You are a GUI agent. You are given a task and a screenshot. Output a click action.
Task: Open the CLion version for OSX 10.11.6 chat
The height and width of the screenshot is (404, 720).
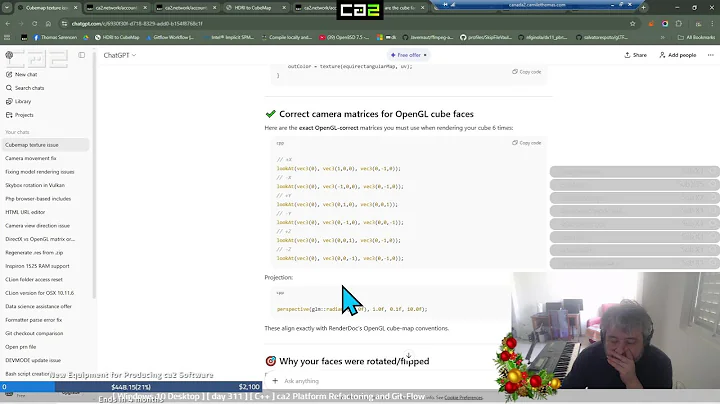click(x=45, y=293)
